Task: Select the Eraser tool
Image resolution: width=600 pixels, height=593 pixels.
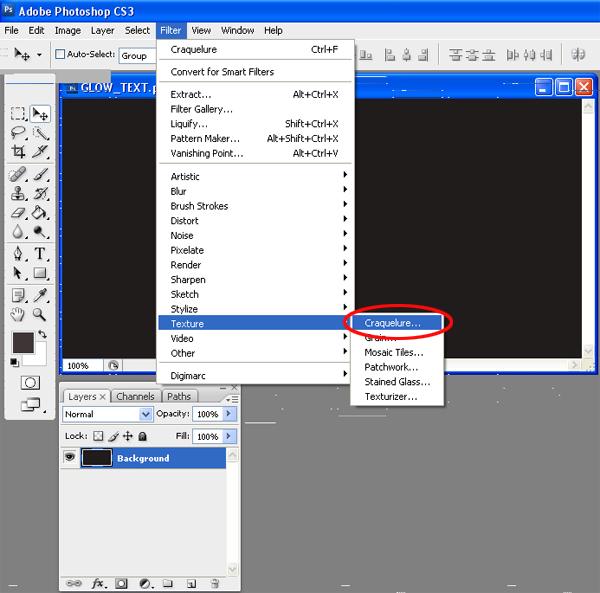Action: click(18, 212)
